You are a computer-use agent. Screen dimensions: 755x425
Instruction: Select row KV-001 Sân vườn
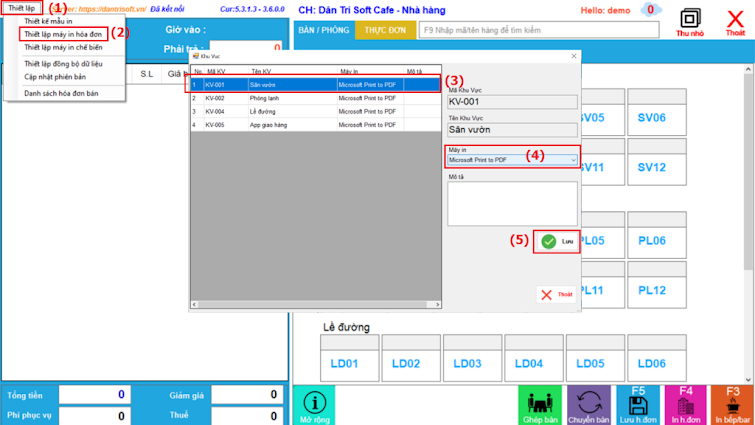[316, 85]
